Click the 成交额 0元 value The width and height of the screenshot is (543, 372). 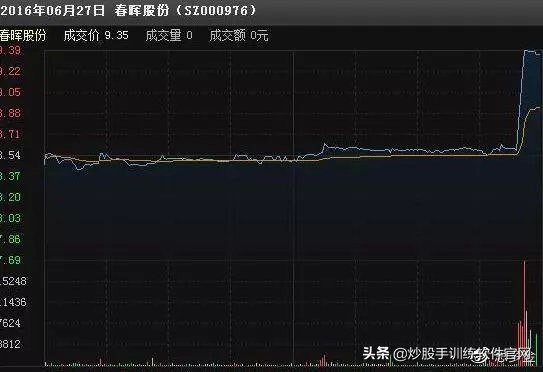pos(239,35)
